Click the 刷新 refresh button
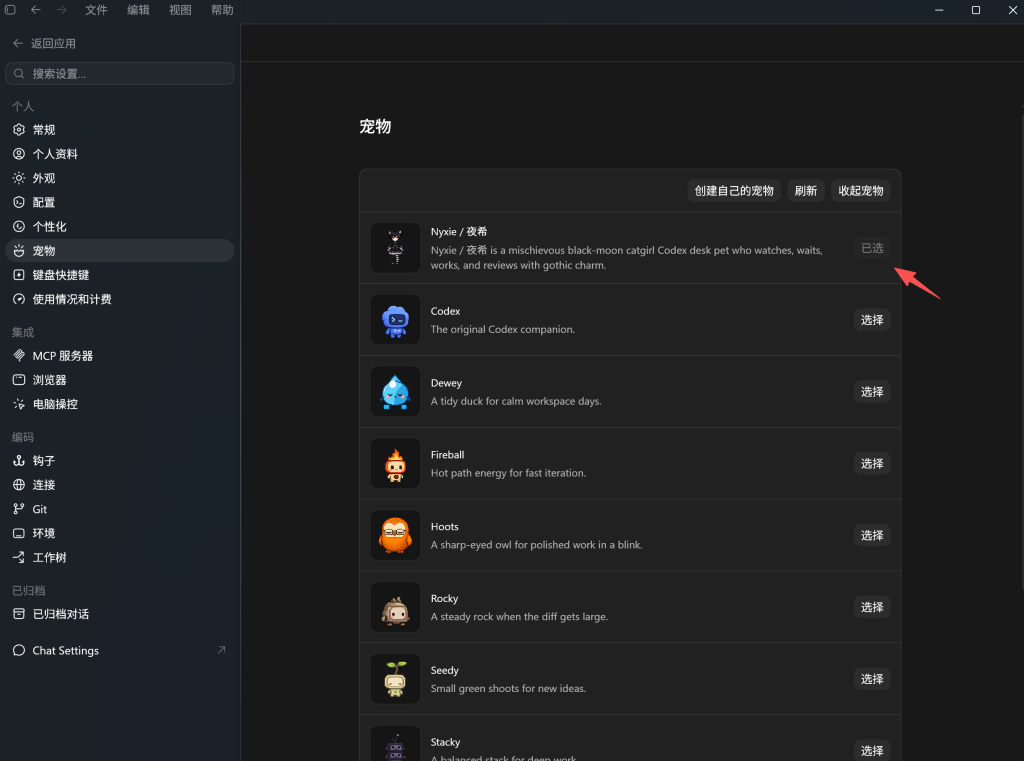The width and height of the screenshot is (1024, 761). click(806, 191)
